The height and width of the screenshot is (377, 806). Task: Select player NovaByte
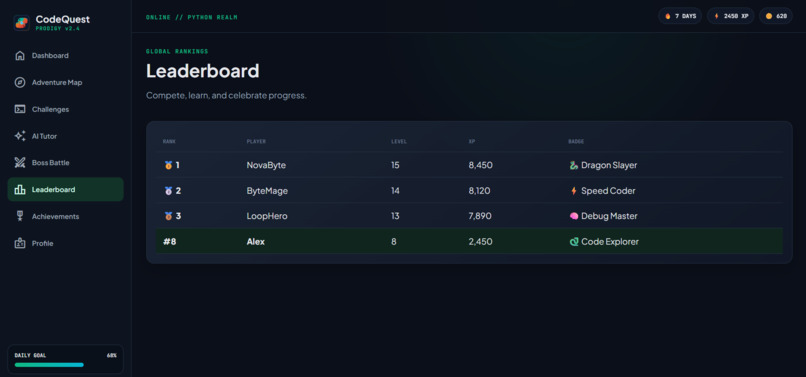coord(266,165)
